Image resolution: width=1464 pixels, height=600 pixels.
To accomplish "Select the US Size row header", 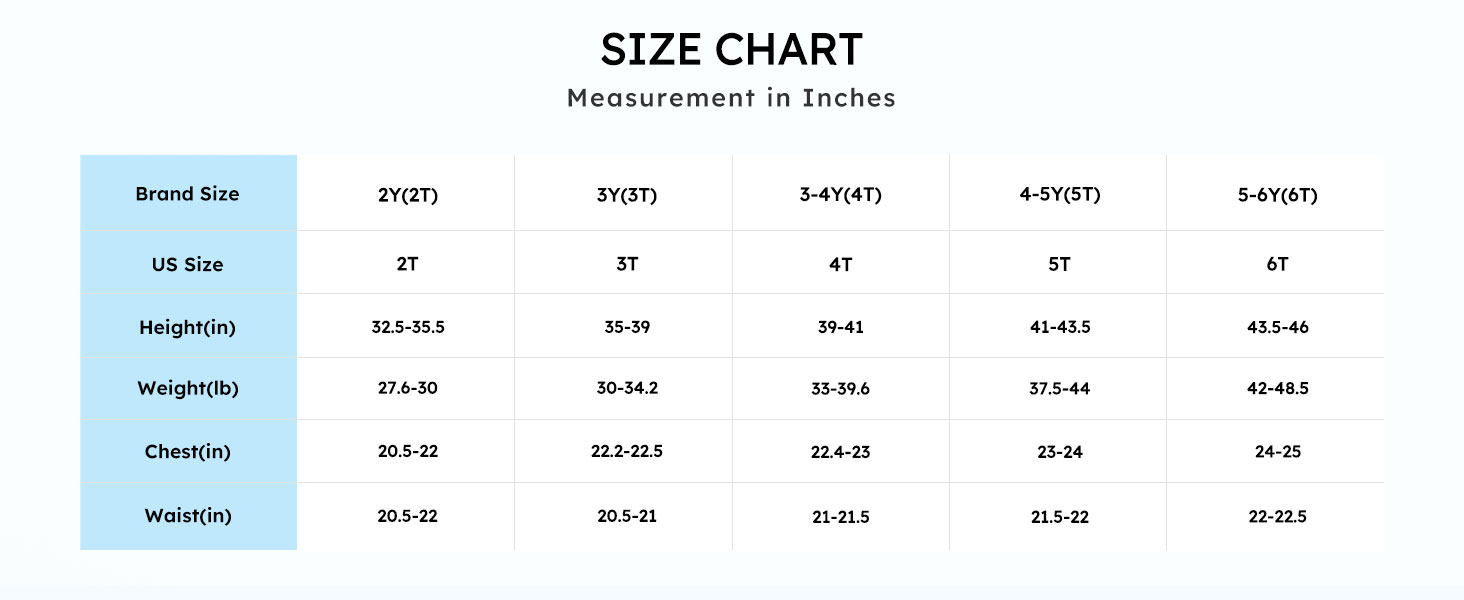I will 188,265.
